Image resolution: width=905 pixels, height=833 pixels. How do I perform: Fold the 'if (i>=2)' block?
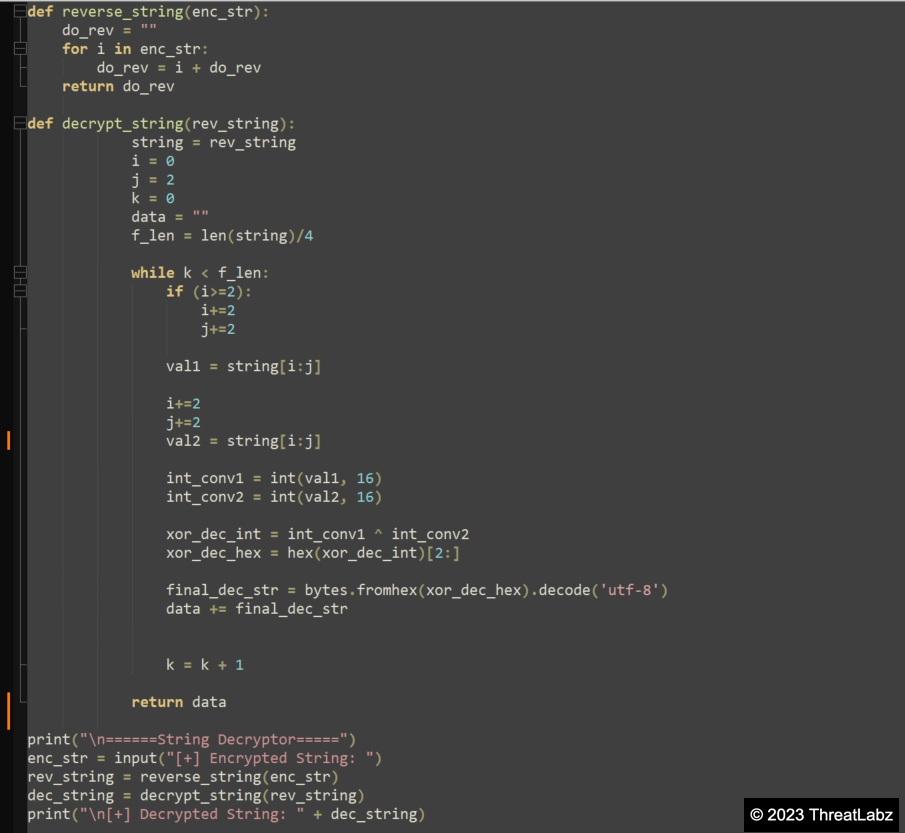tap(20, 291)
